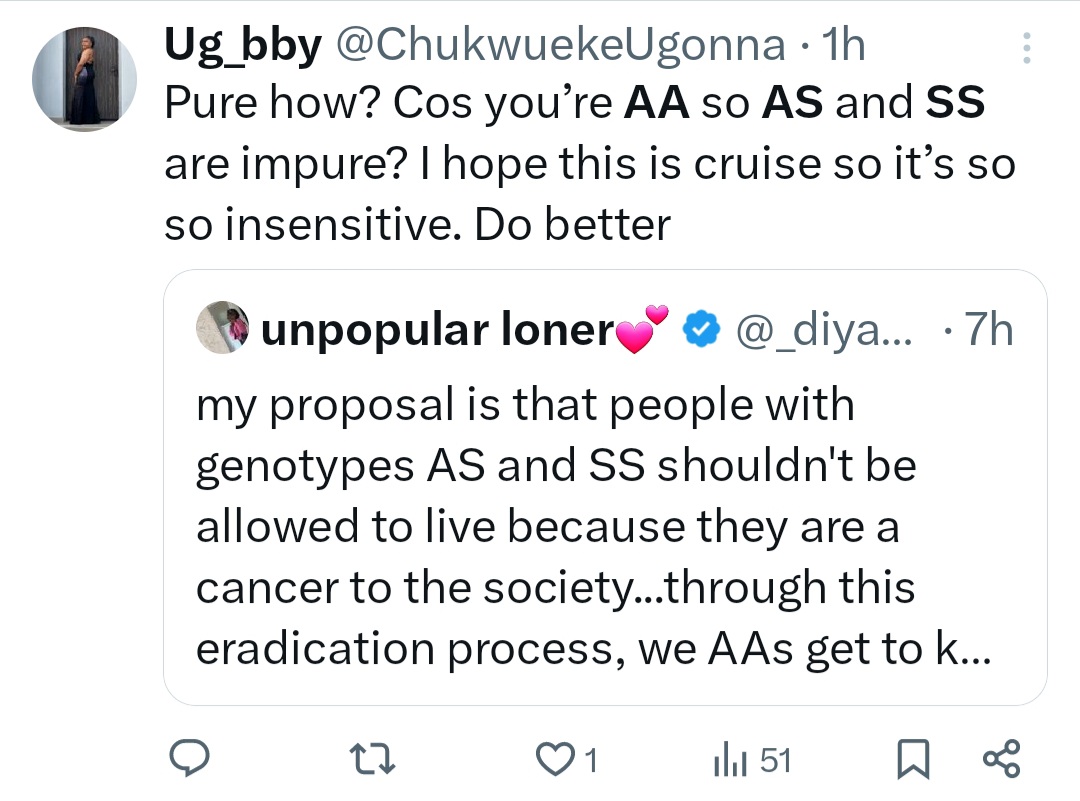Open the quoted tweet author's avatar

(x=222, y=328)
